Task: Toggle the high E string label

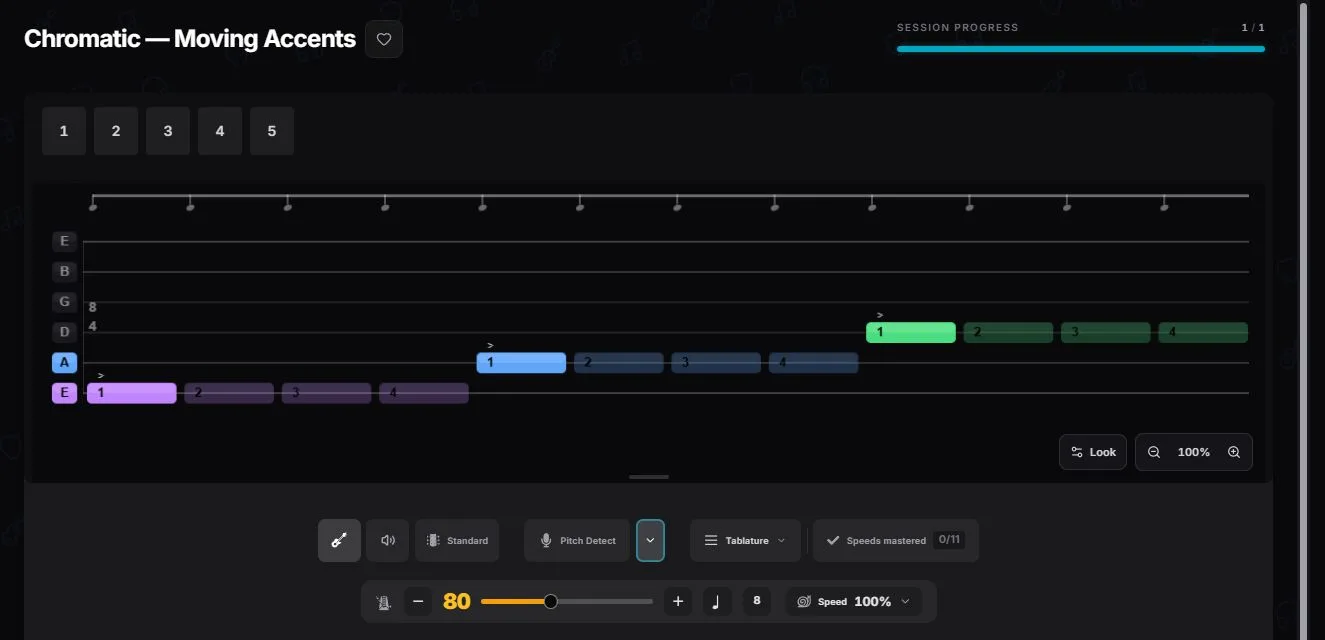Action: point(64,241)
